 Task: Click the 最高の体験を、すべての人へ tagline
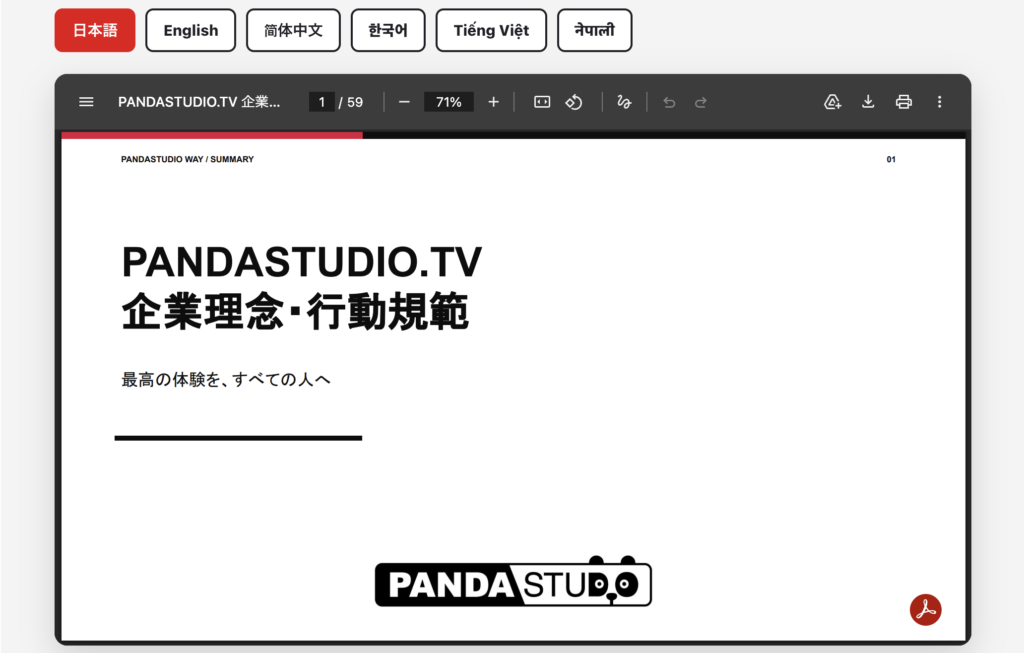tap(226, 379)
